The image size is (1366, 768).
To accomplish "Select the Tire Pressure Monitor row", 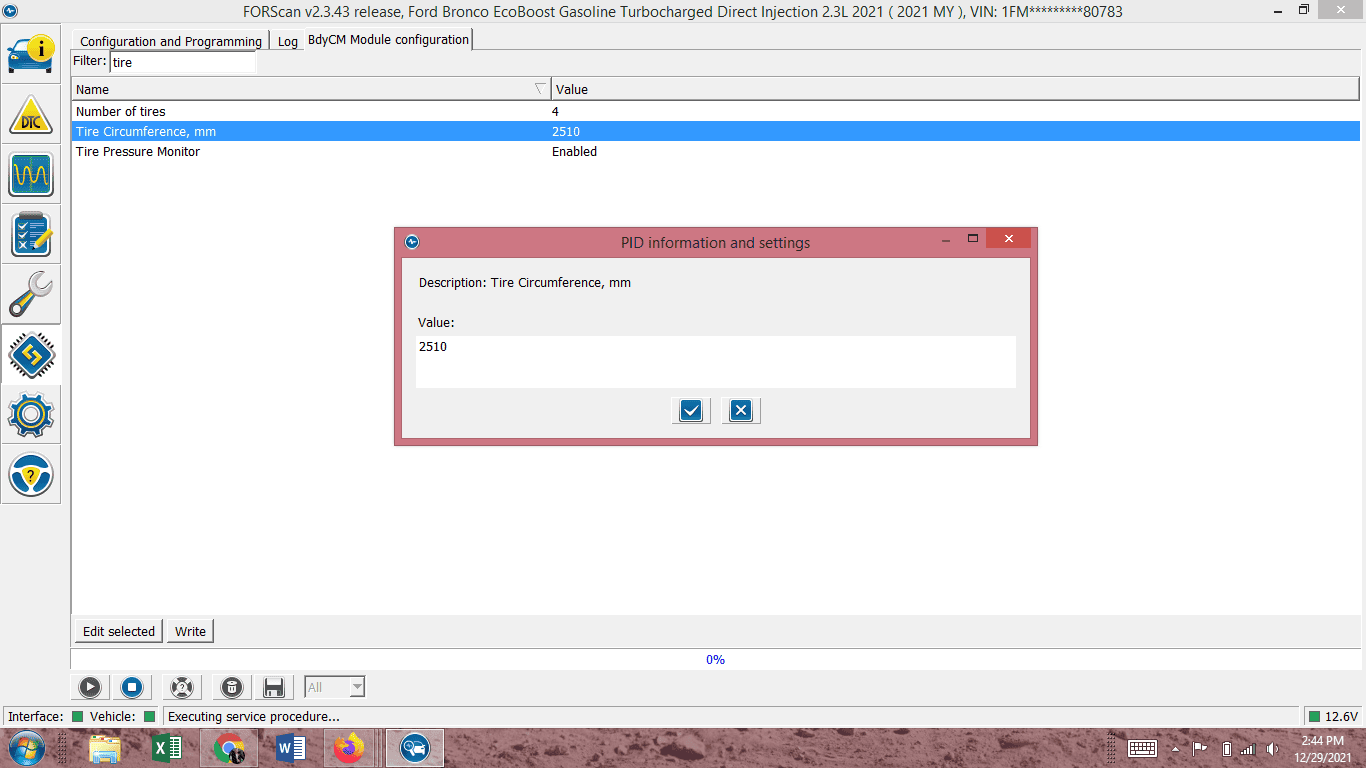I will [x=715, y=151].
